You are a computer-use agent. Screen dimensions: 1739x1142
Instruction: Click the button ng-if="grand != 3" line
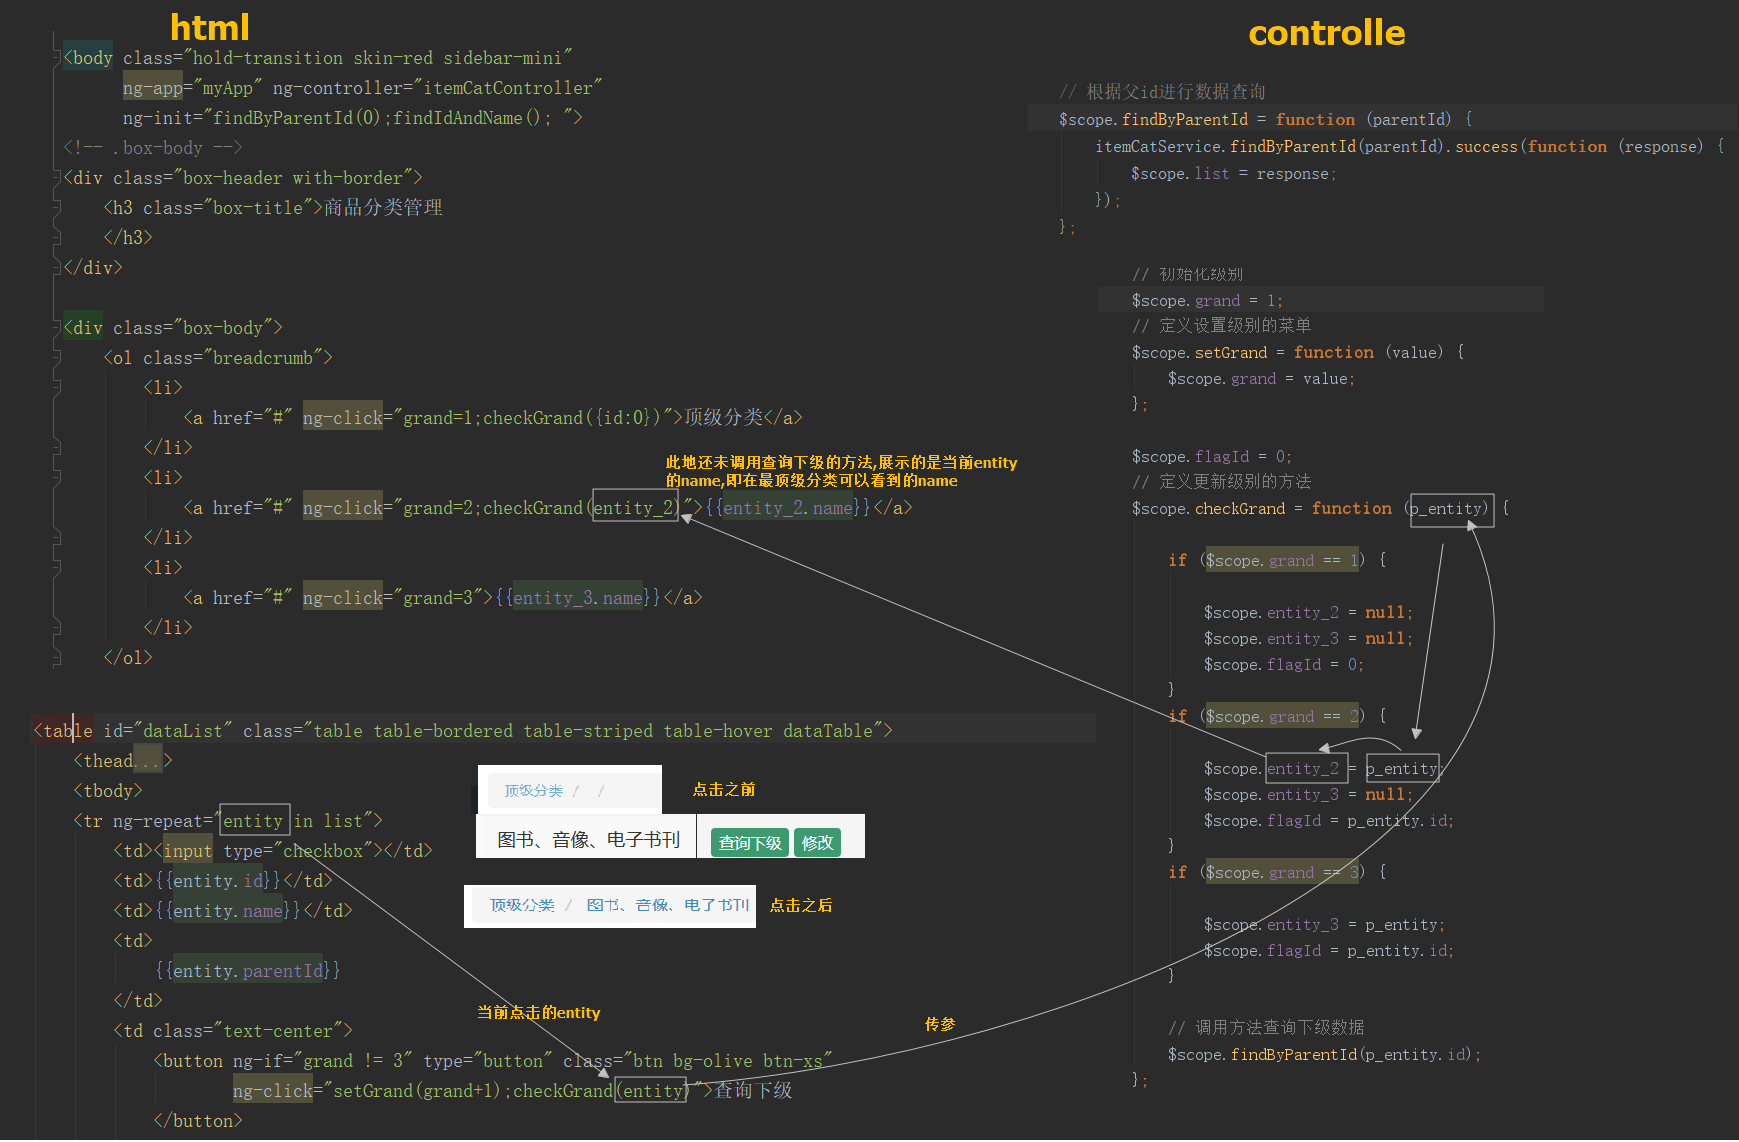click(493, 1061)
